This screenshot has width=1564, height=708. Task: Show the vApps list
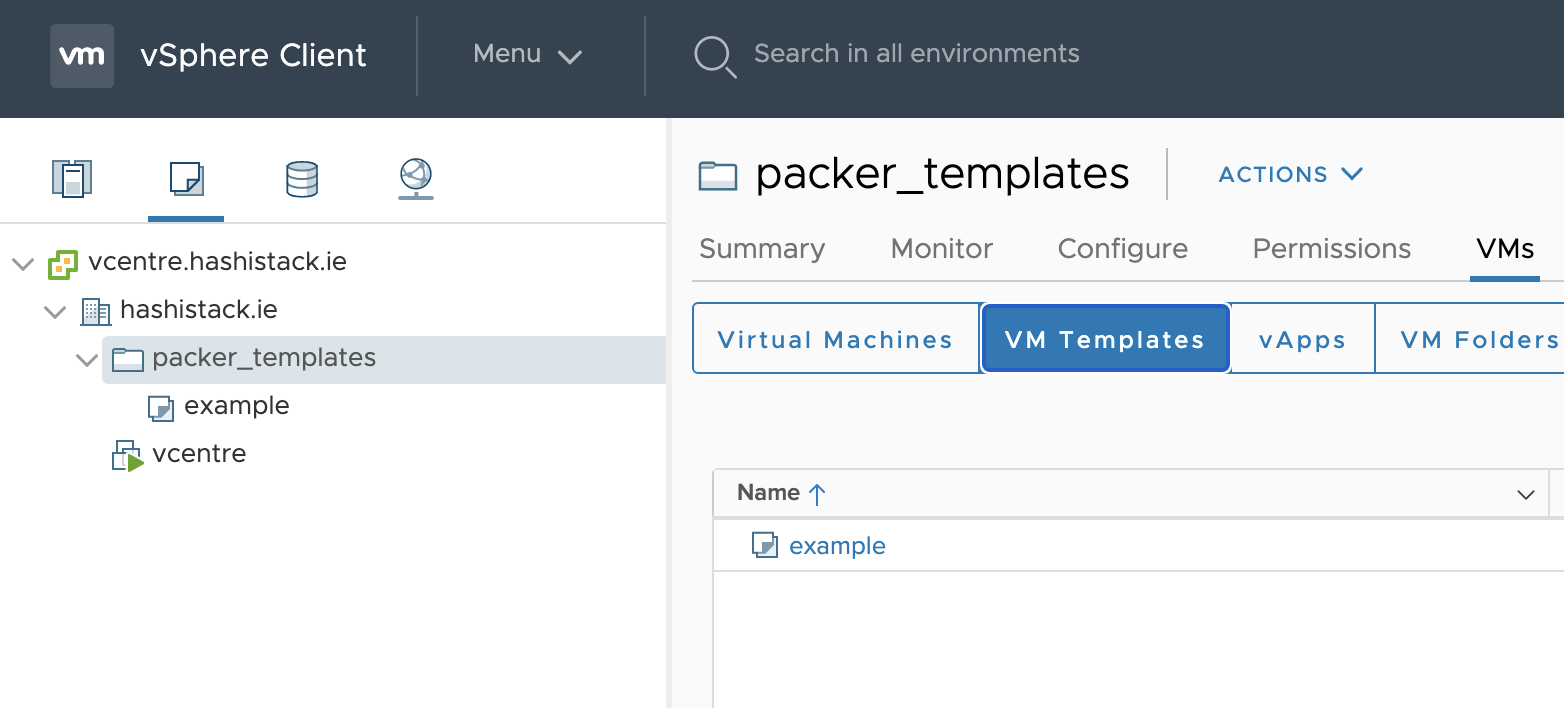(1302, 339)
